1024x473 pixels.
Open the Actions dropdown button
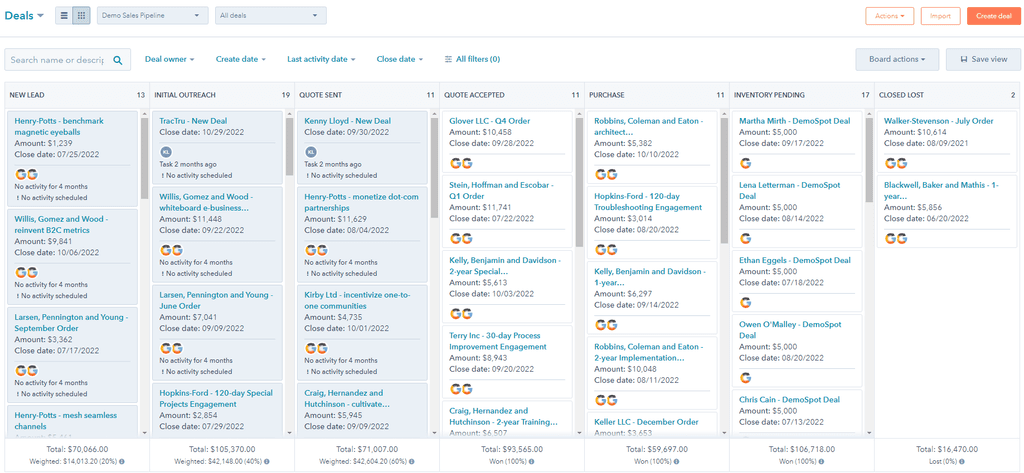(889, 16)
